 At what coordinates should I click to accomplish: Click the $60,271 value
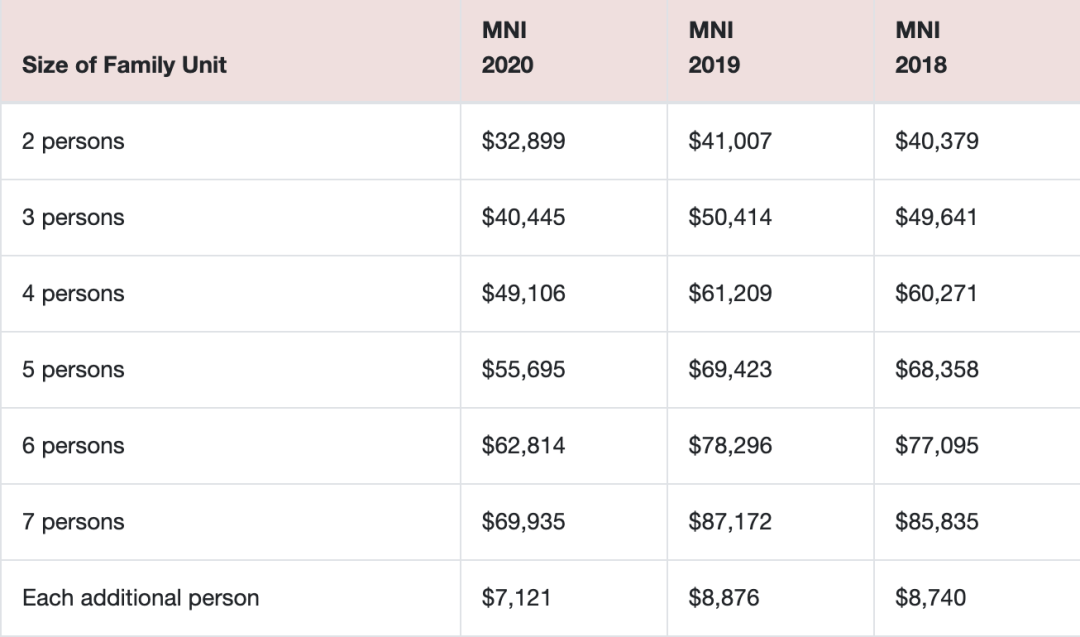936,293
